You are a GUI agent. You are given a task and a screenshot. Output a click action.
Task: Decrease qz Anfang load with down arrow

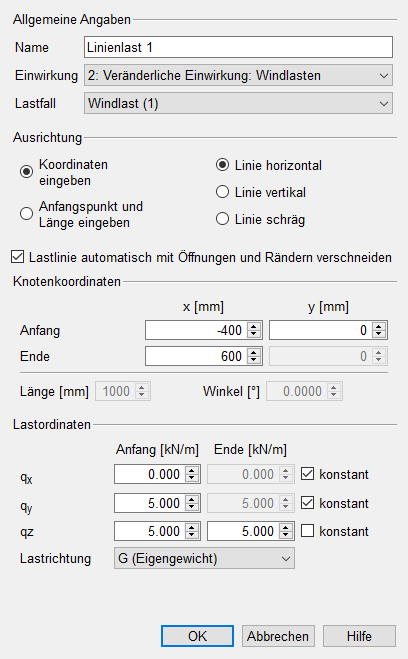[192, 535]
